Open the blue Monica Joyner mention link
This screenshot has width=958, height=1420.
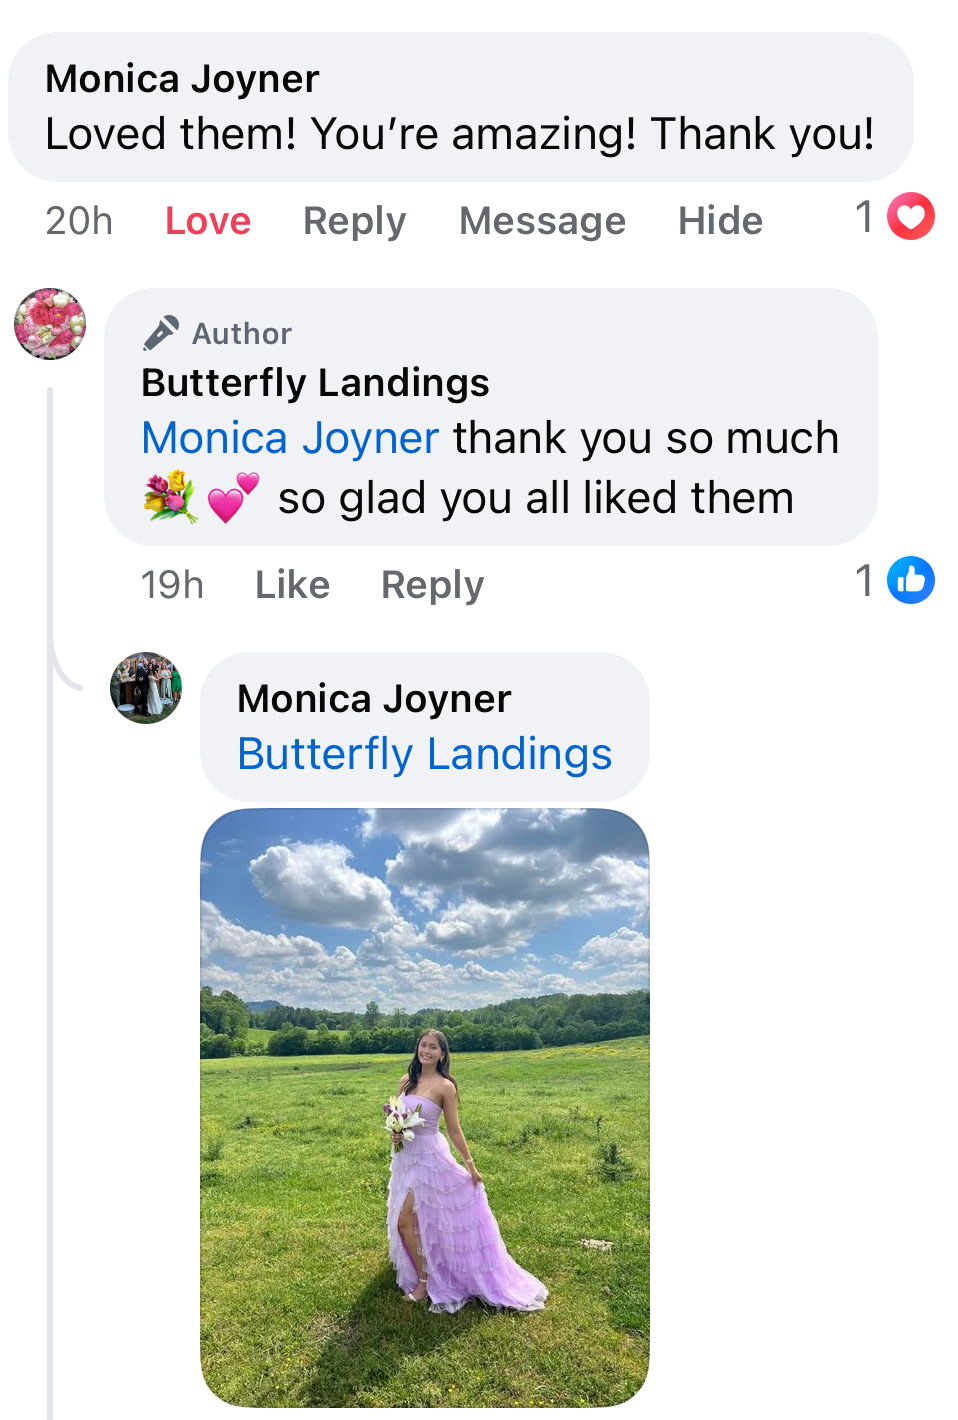tap(290, 438)
